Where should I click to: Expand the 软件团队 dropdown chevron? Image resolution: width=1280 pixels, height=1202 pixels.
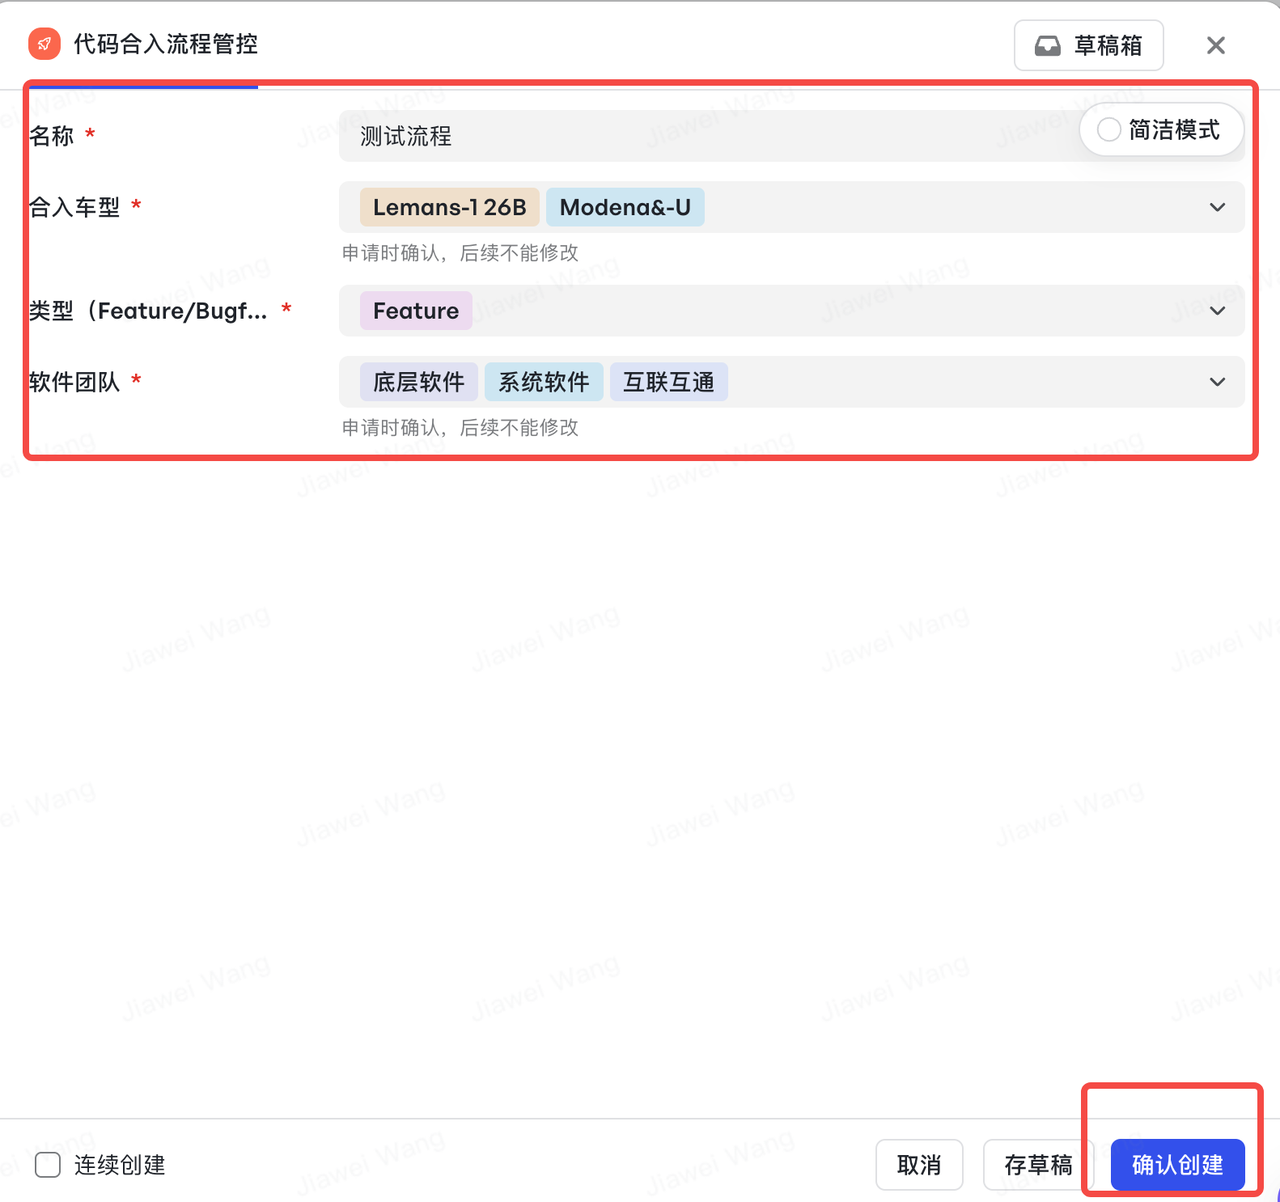pyautogui.click(x=1217, y=382)
